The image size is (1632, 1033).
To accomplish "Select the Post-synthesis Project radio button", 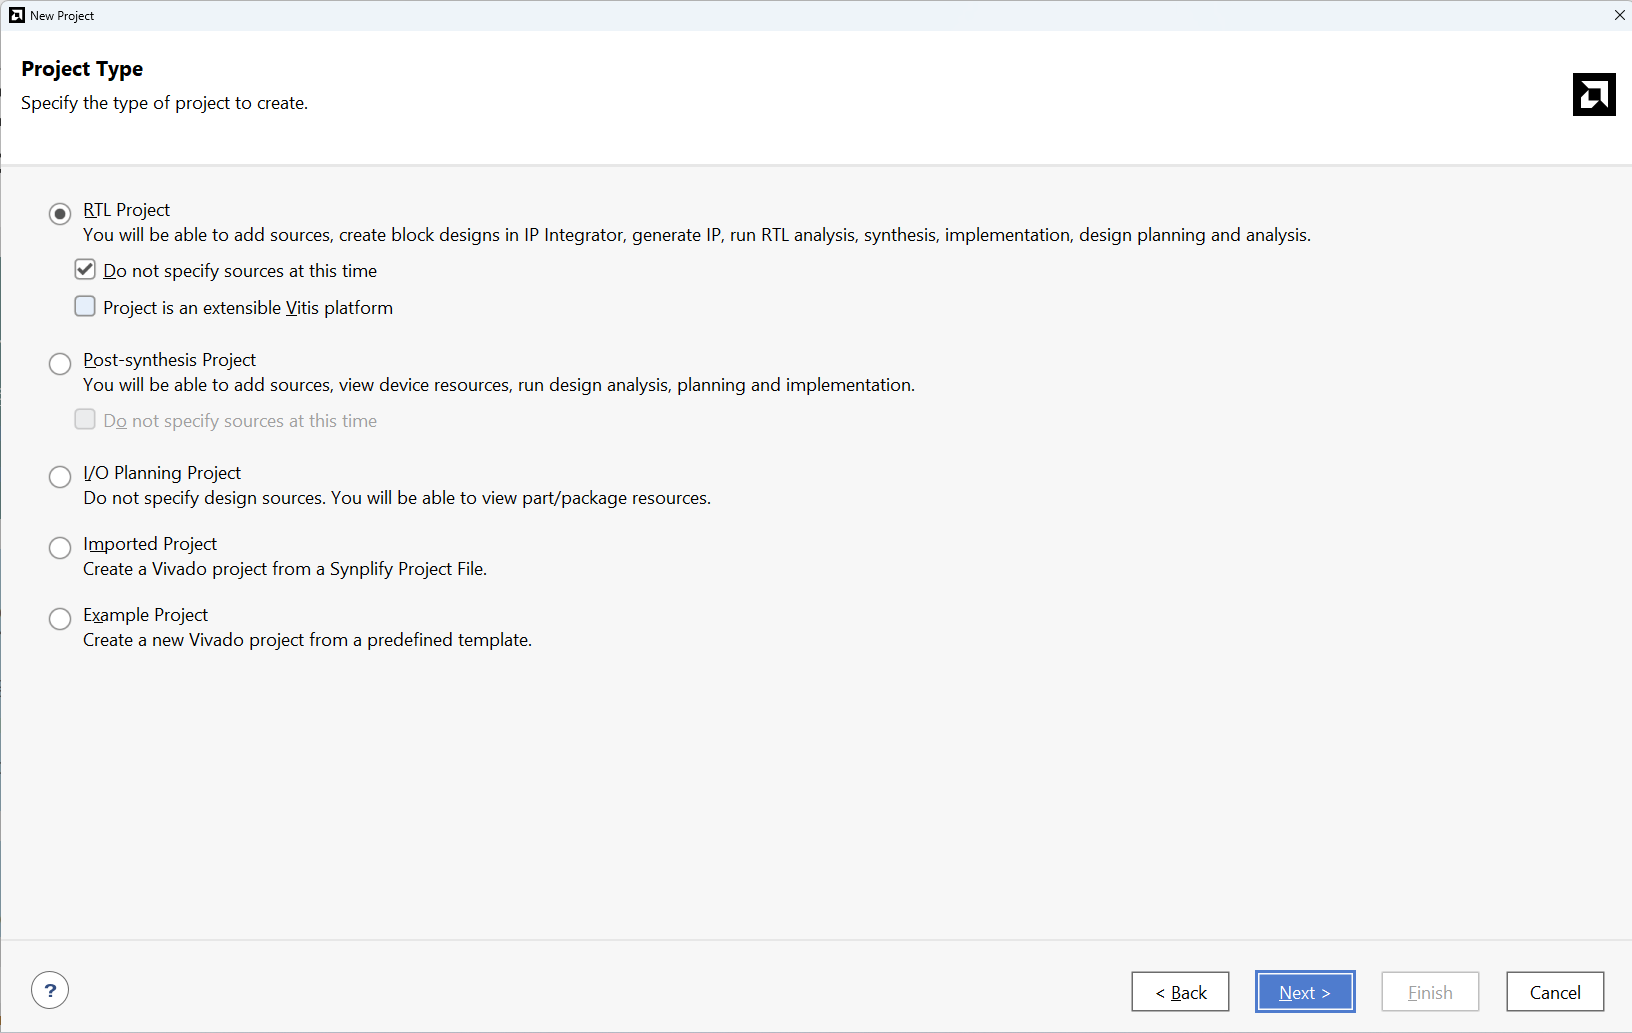I will click(x=60, y=363).
